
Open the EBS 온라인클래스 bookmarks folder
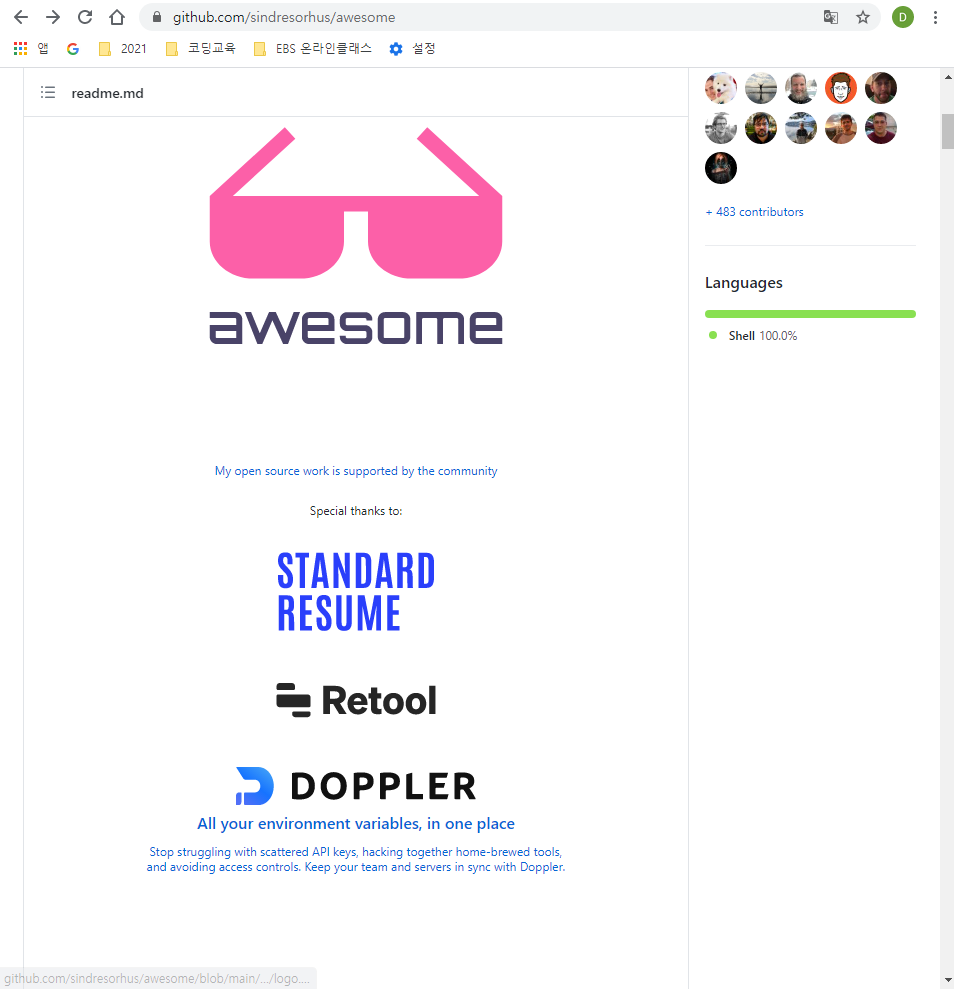pos(313,49)
